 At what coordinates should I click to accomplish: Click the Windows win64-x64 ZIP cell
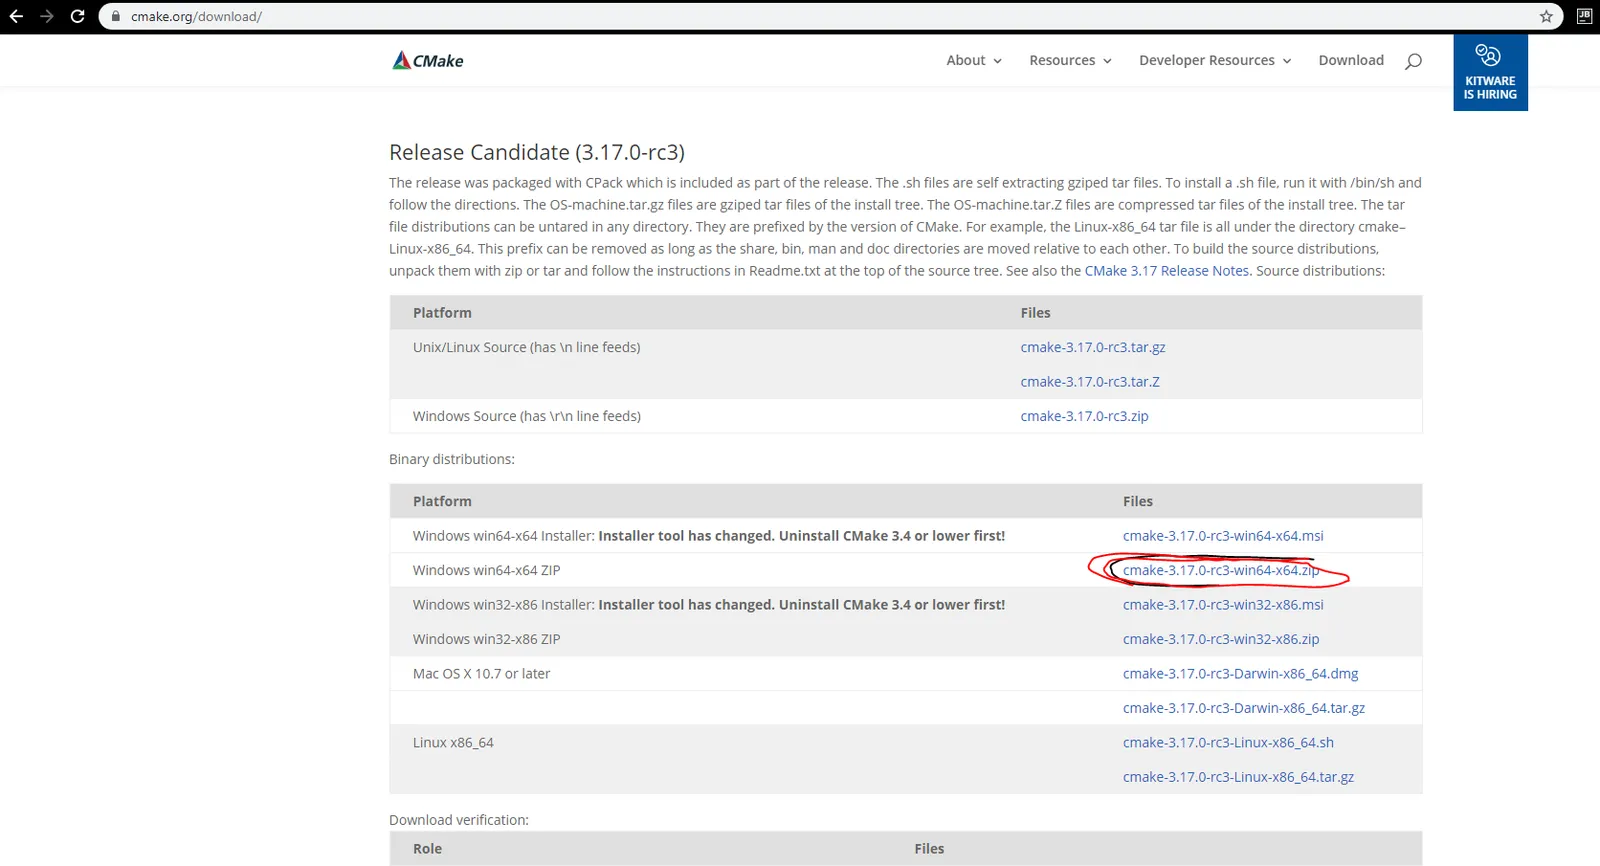(486, 570)
